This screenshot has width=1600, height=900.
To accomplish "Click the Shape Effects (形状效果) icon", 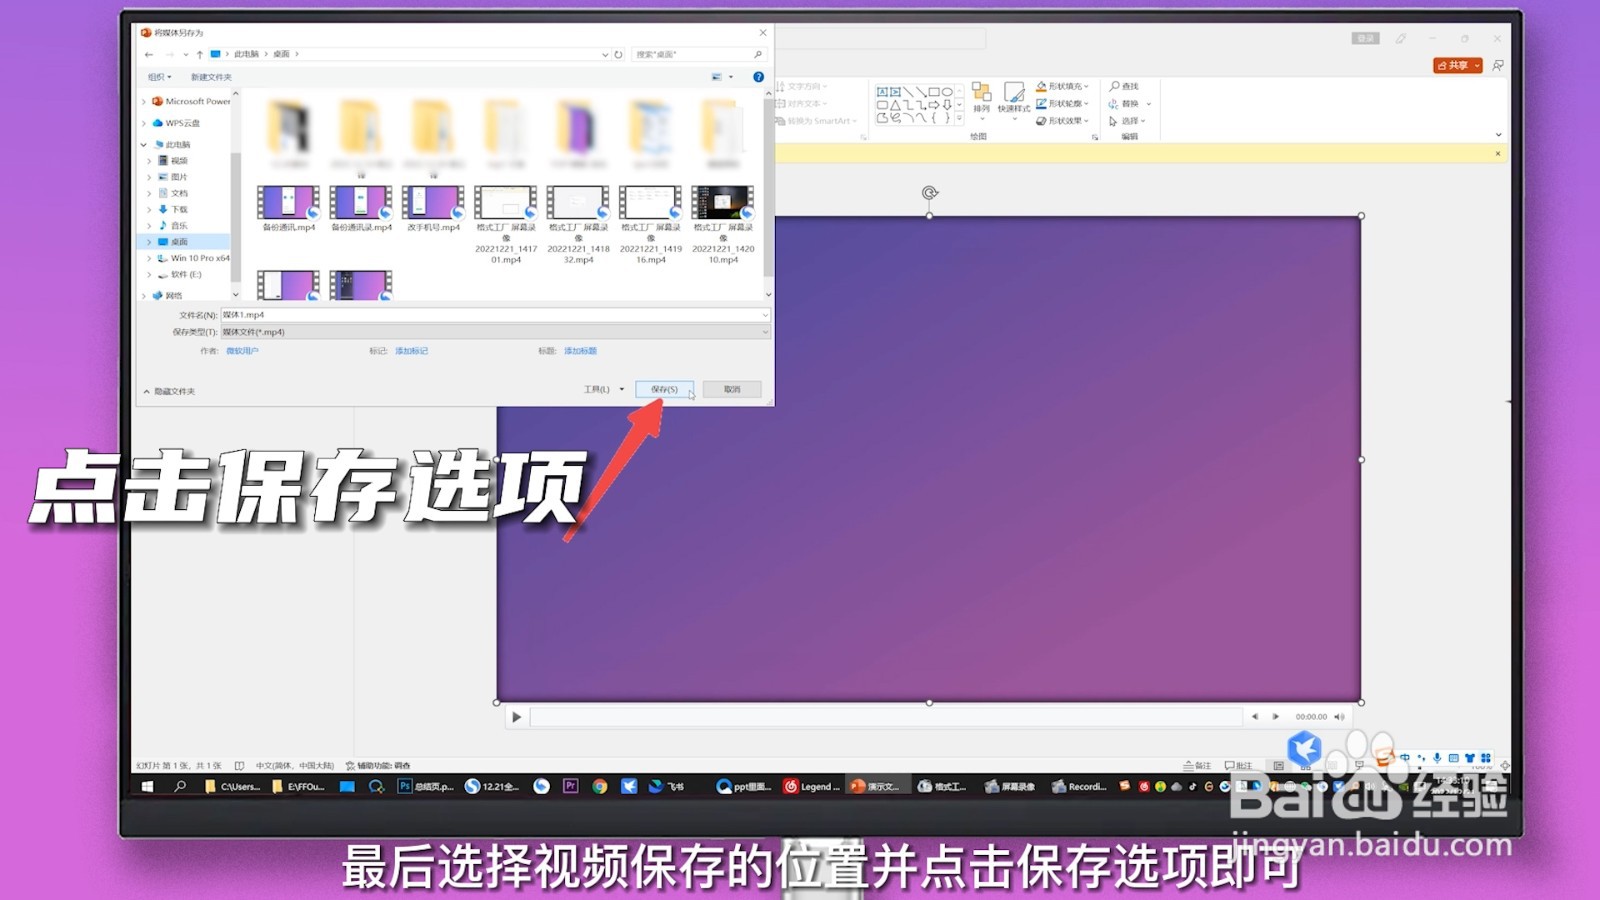I will pos(1041,120).
